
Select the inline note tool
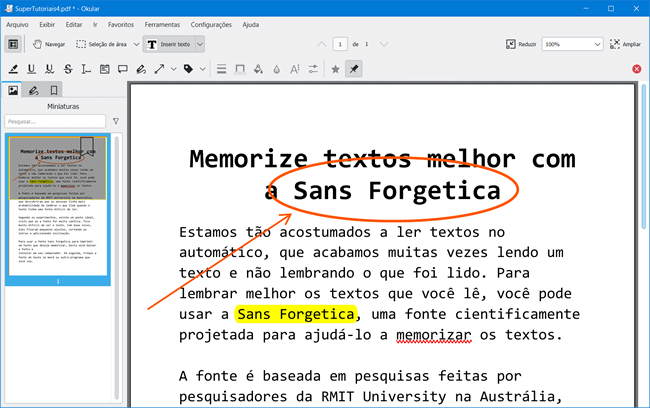pos(104,69)
